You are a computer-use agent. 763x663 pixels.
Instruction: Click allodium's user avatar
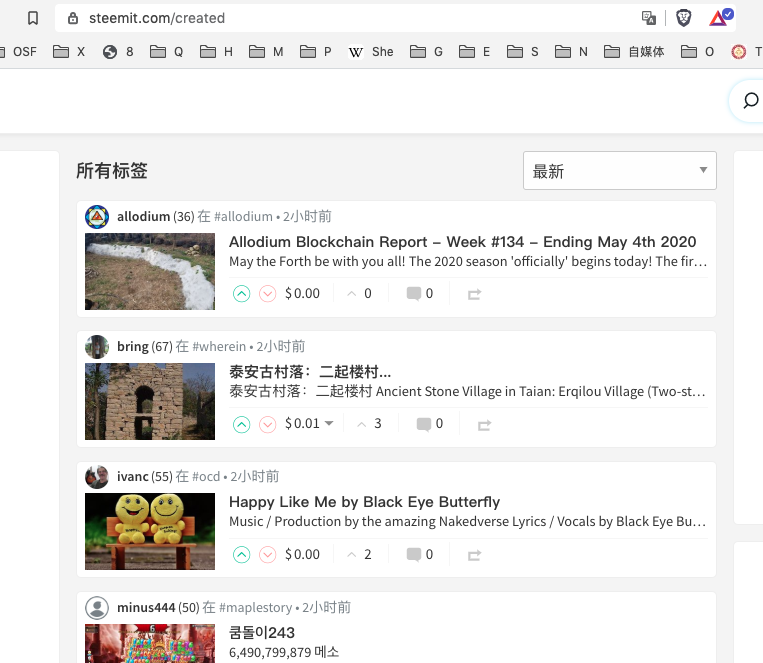97,217
